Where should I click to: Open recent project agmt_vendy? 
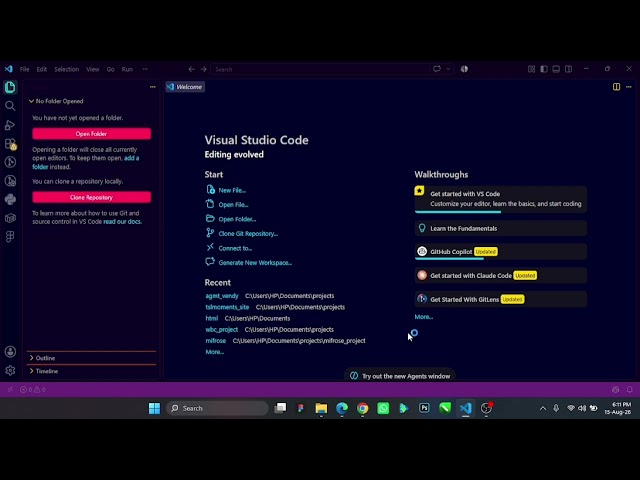[x=222, y=296]
